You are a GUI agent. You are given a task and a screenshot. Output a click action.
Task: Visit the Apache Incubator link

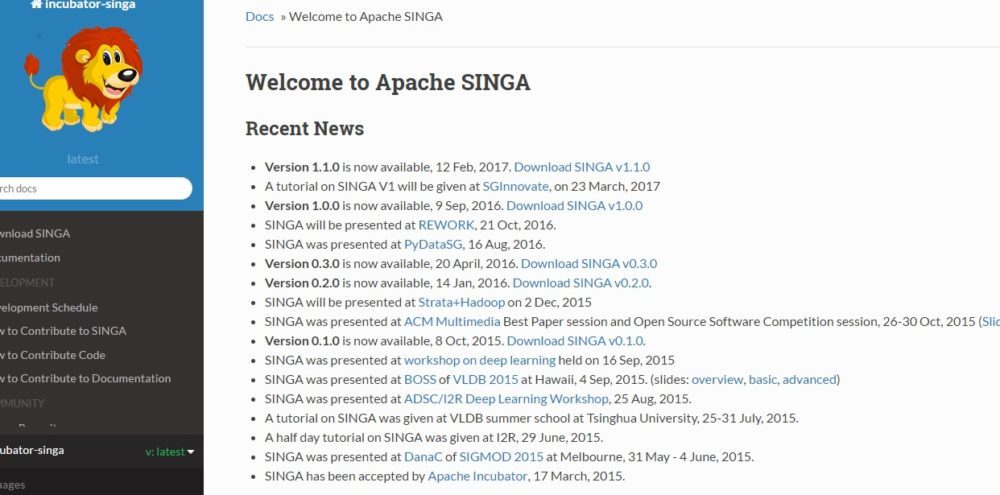point(477,476)
